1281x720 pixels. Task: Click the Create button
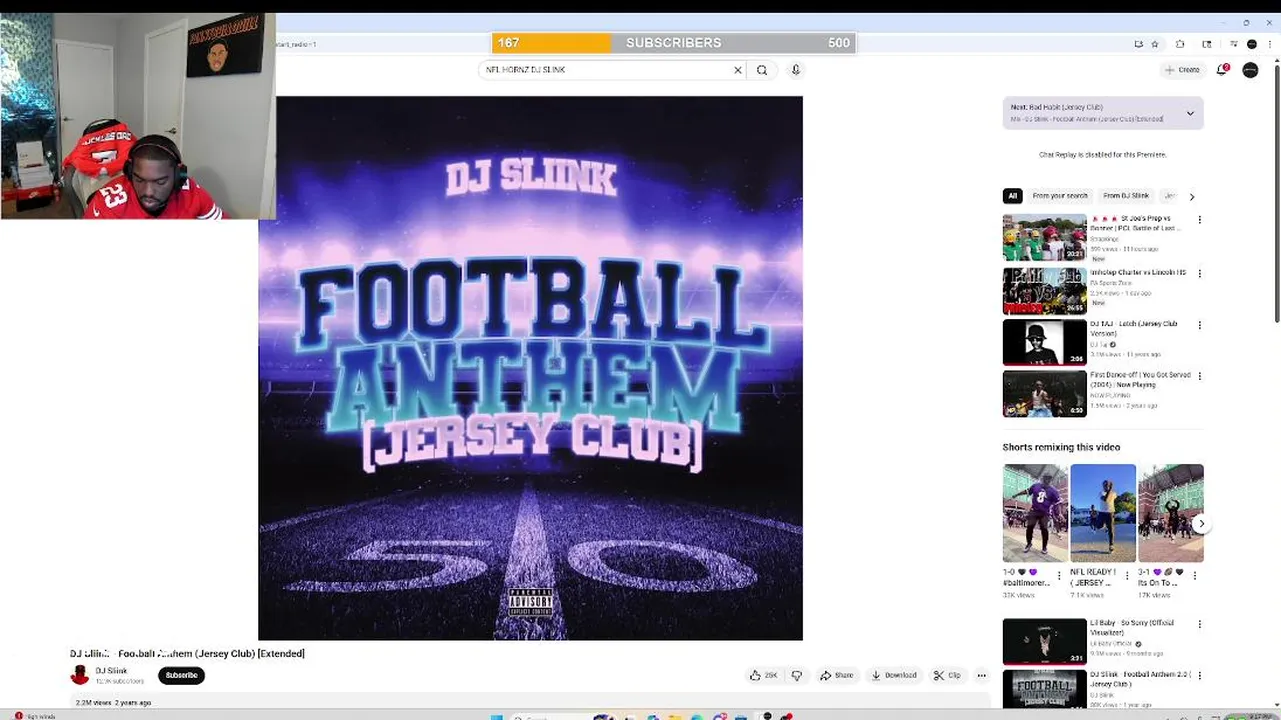point(1182,70)
